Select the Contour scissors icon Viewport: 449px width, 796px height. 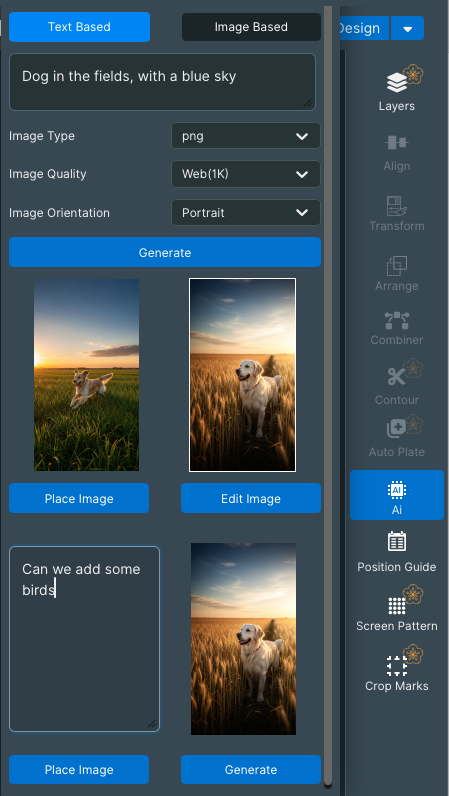[x=397, y=377]
